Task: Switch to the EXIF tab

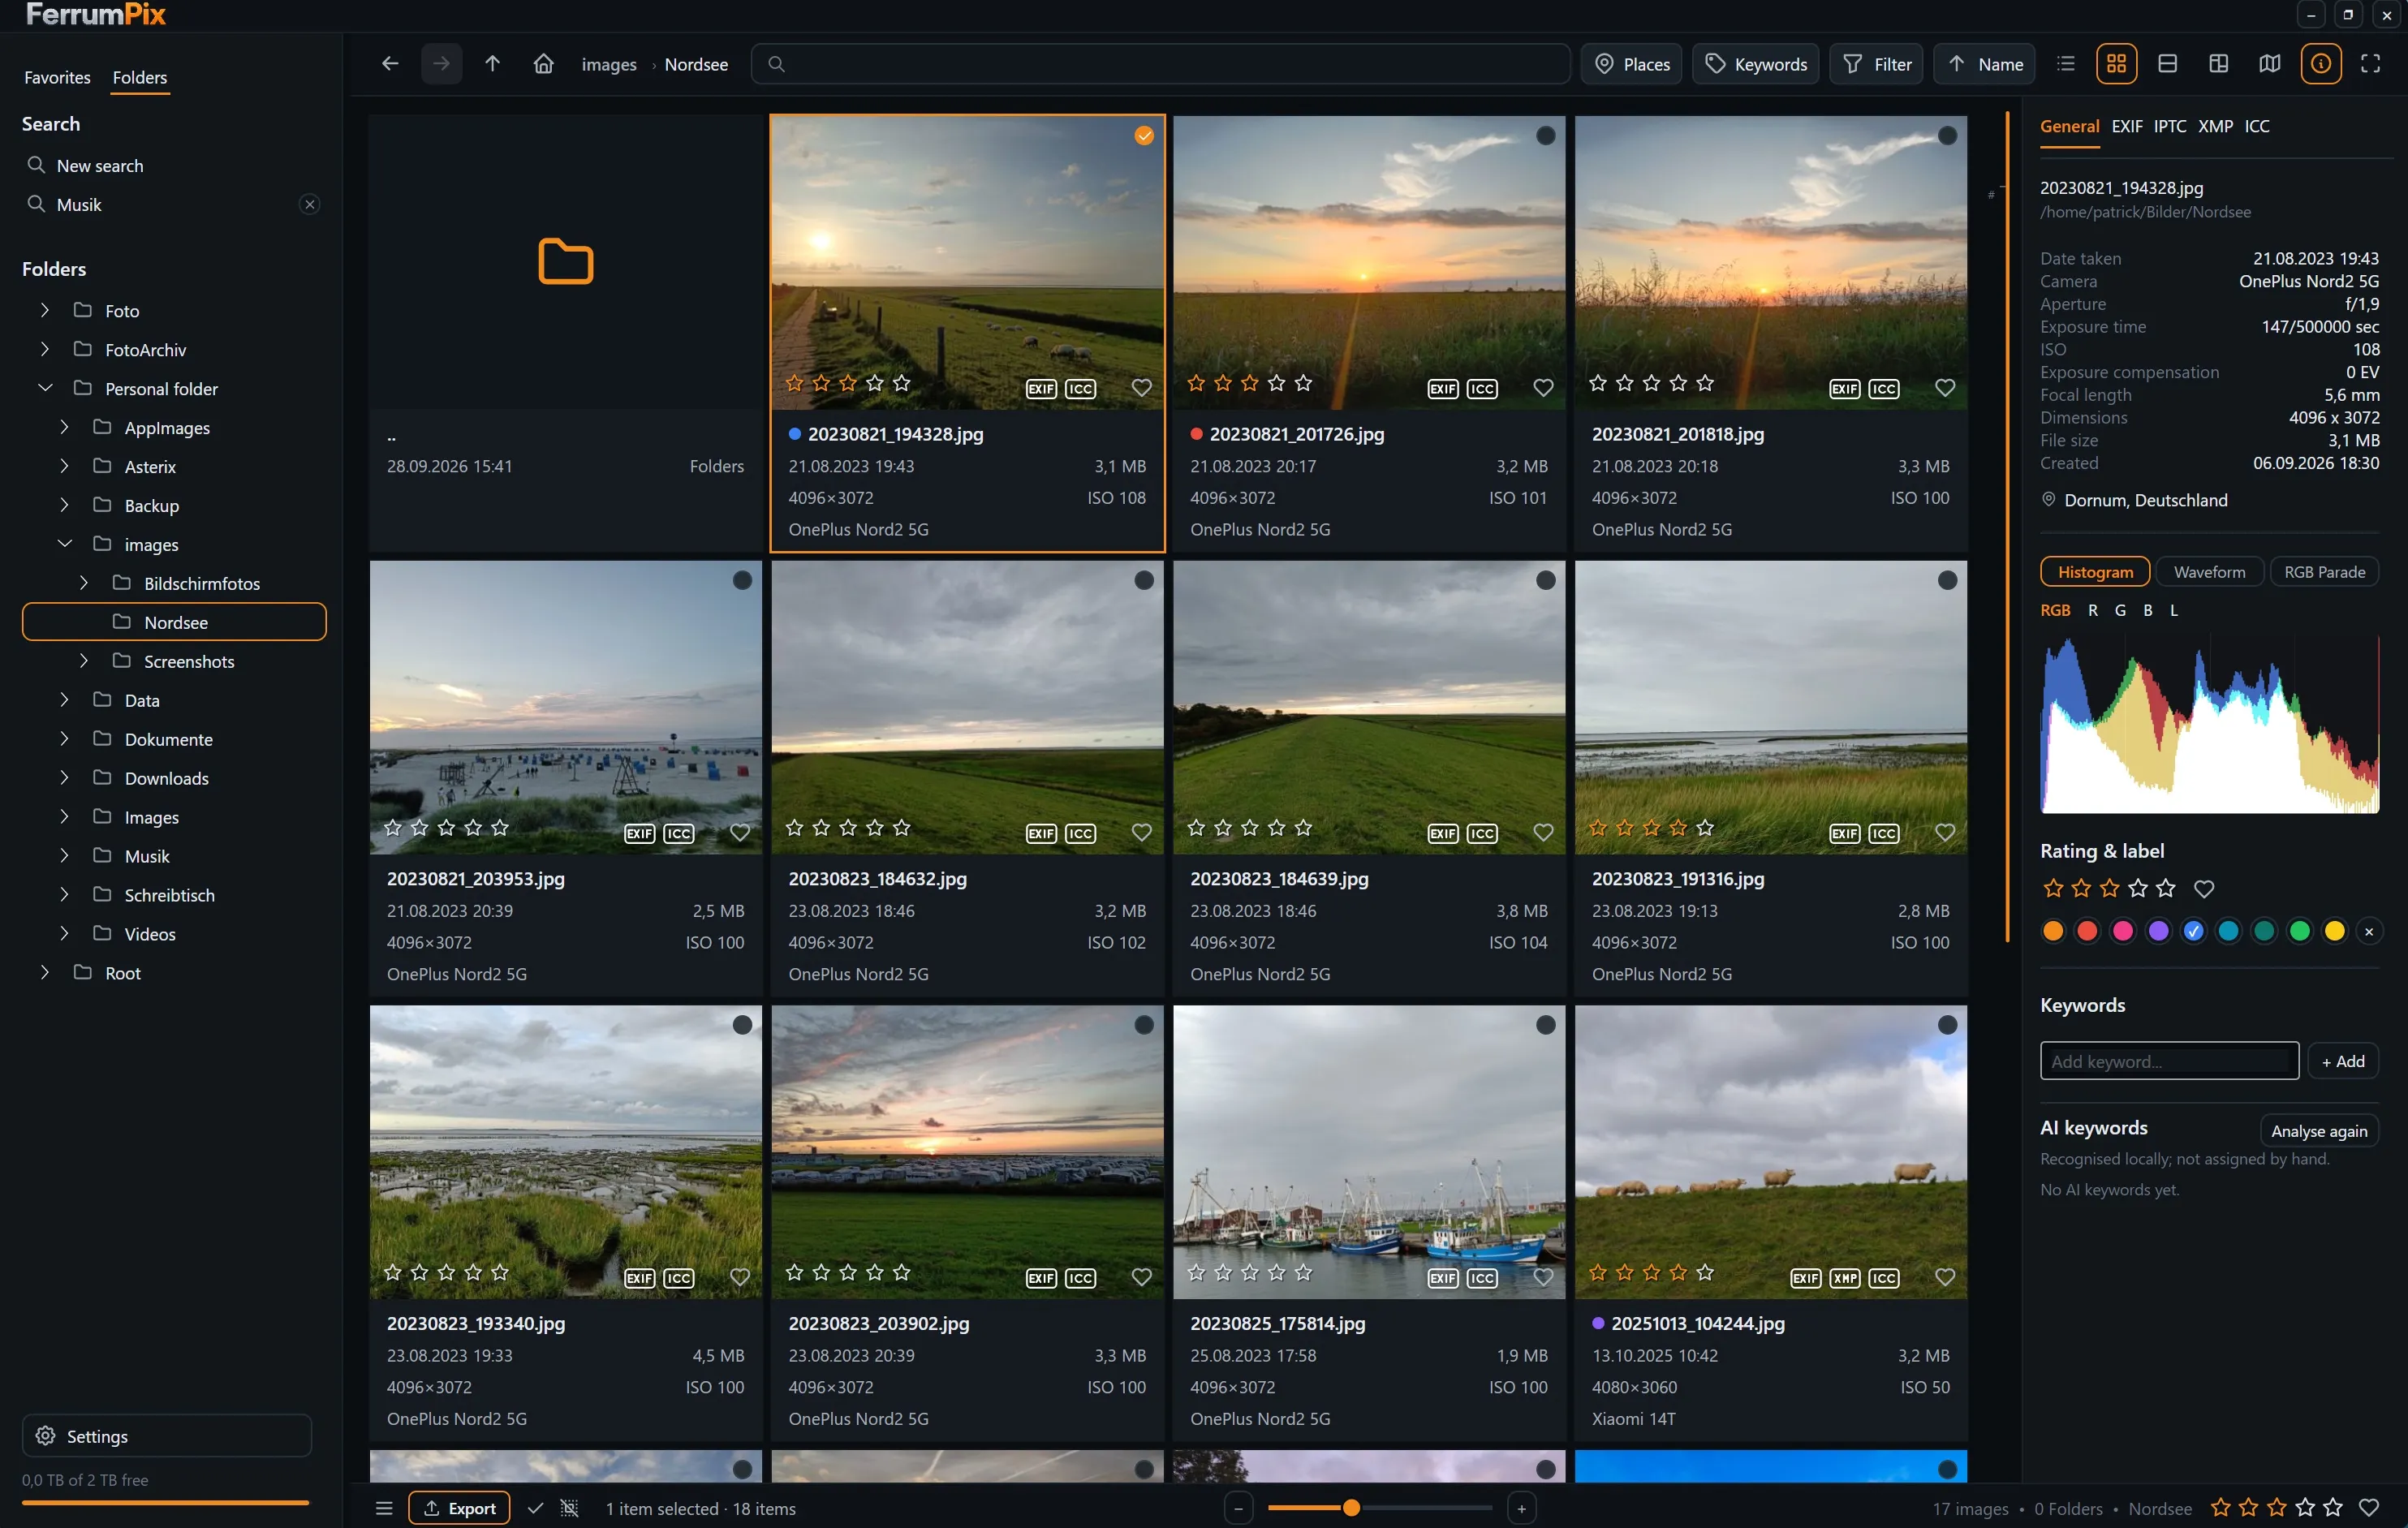Action: pos(2126,126)
